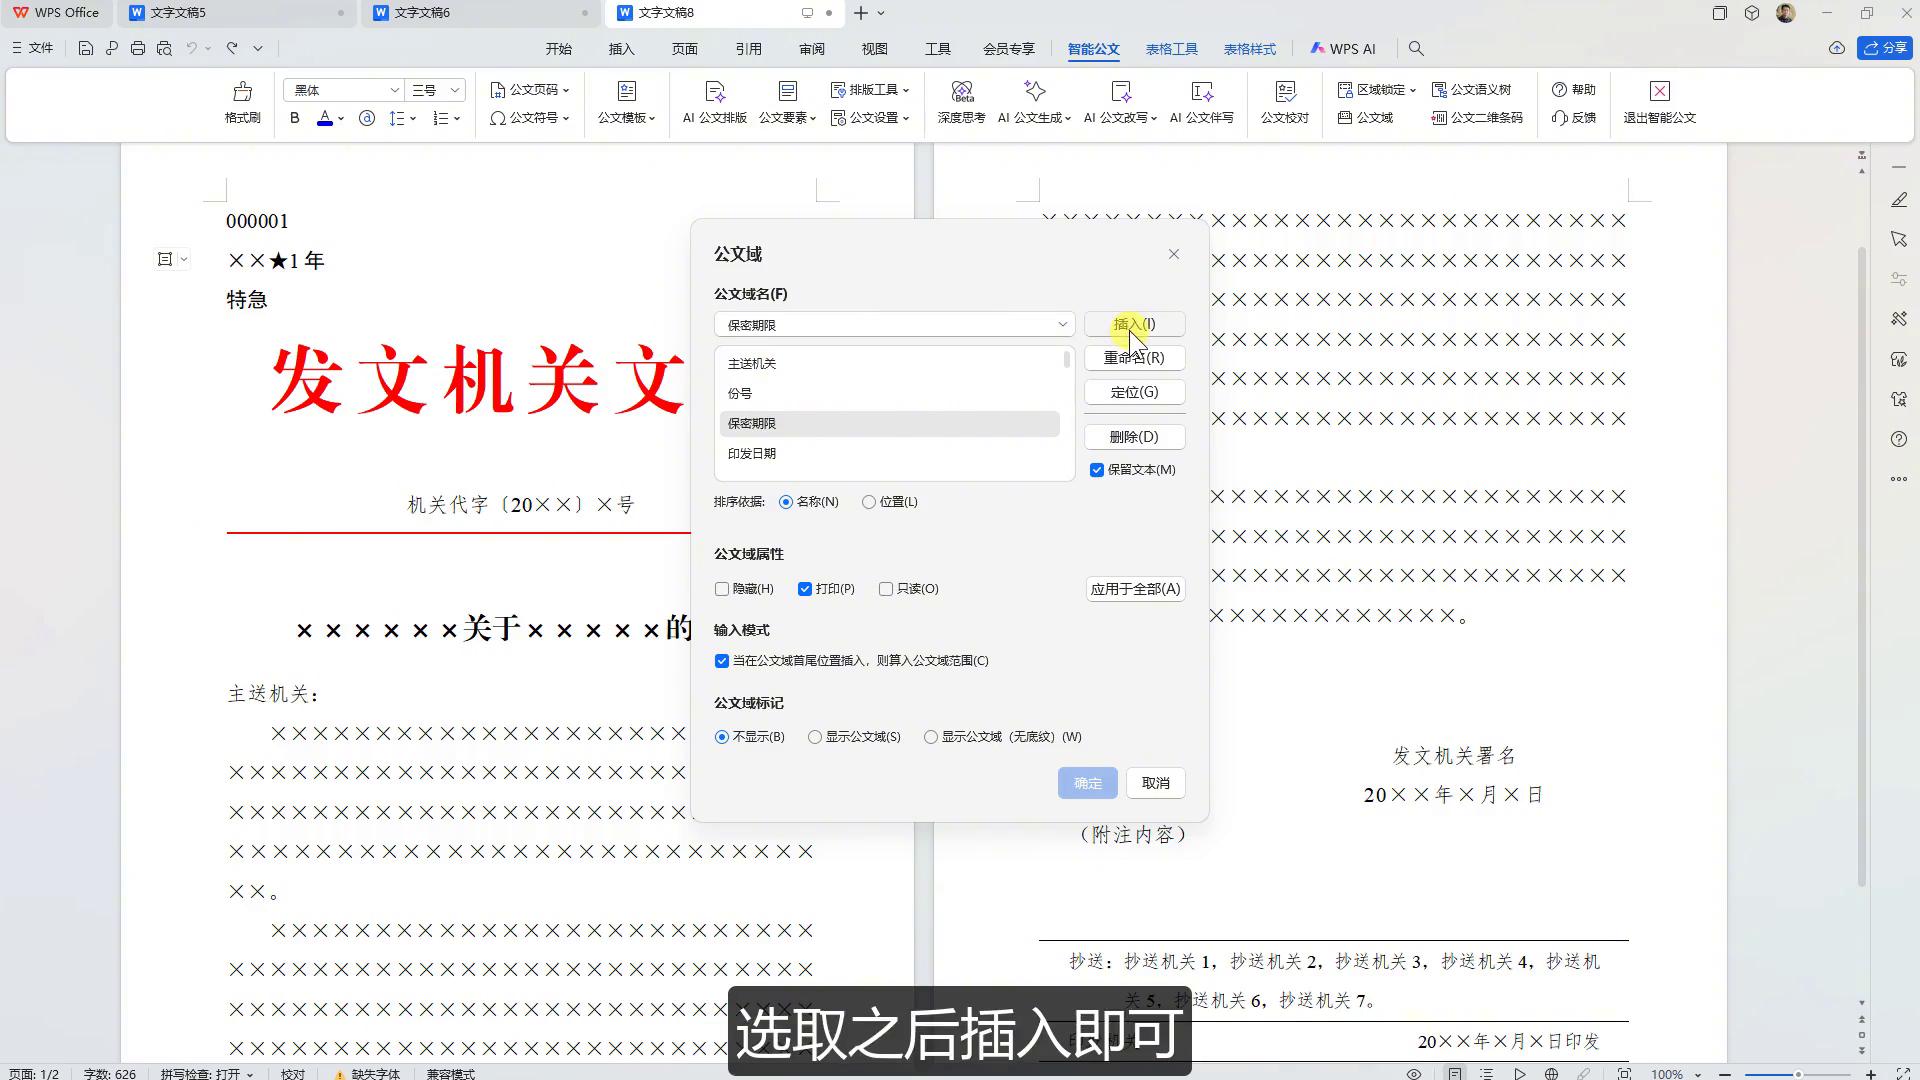Select the 格式刷 format painter tool
Screen dimensions: 1920x1080
tap(241, 103)
